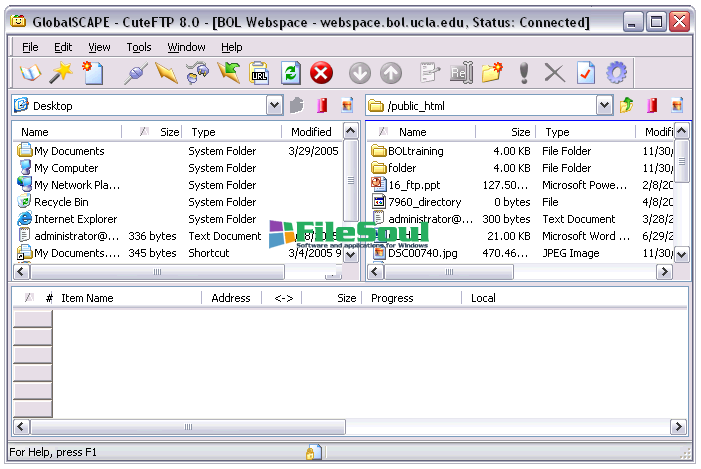Image resolution: width=701 pixels, height=469 pixels.
Task: Create new folder using toolbar folder icon
Action: (x=491, y=72)
